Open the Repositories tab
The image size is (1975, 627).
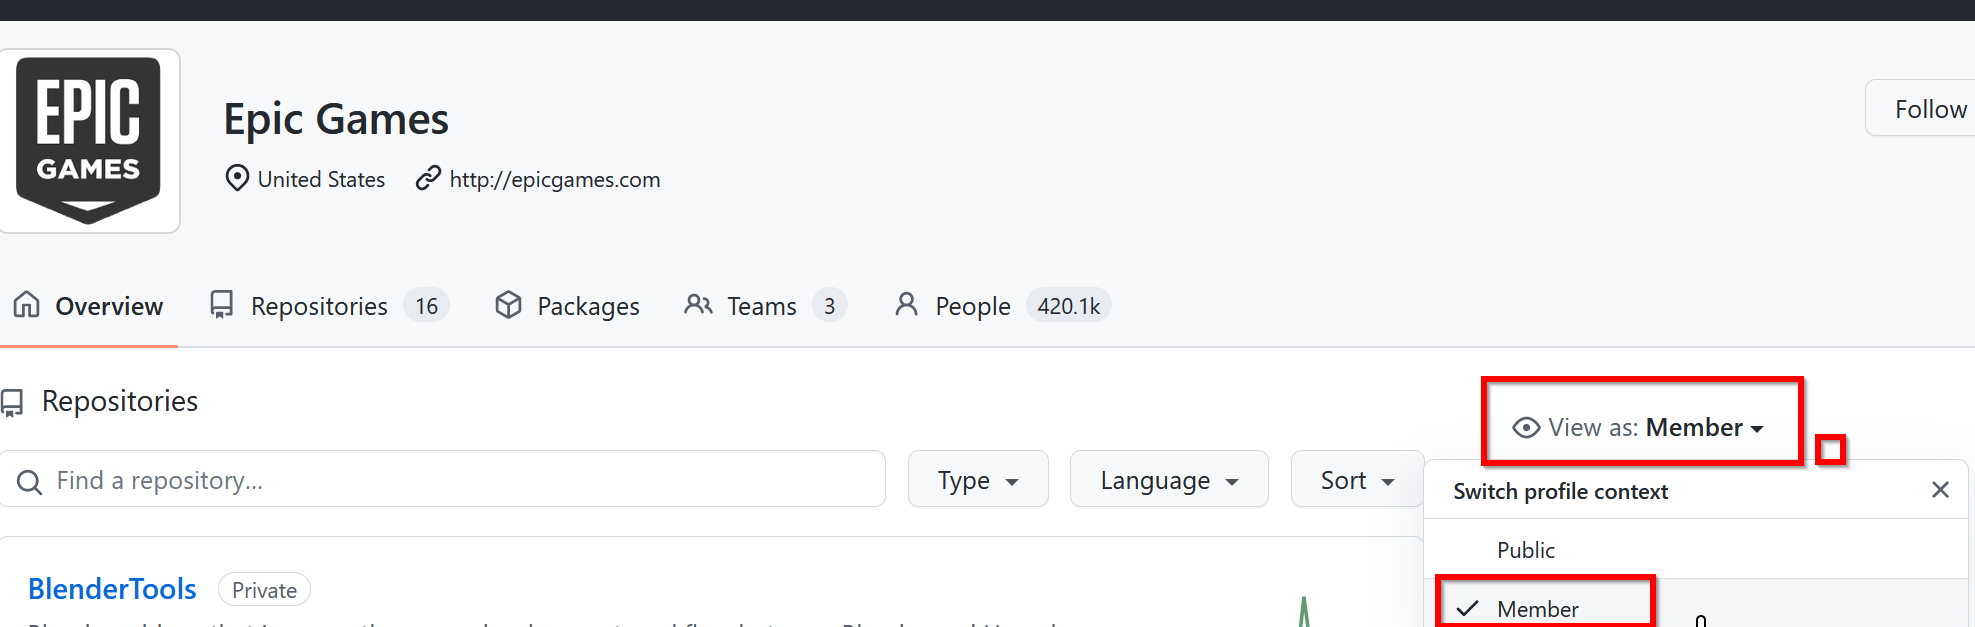click(x=329, y=305)
